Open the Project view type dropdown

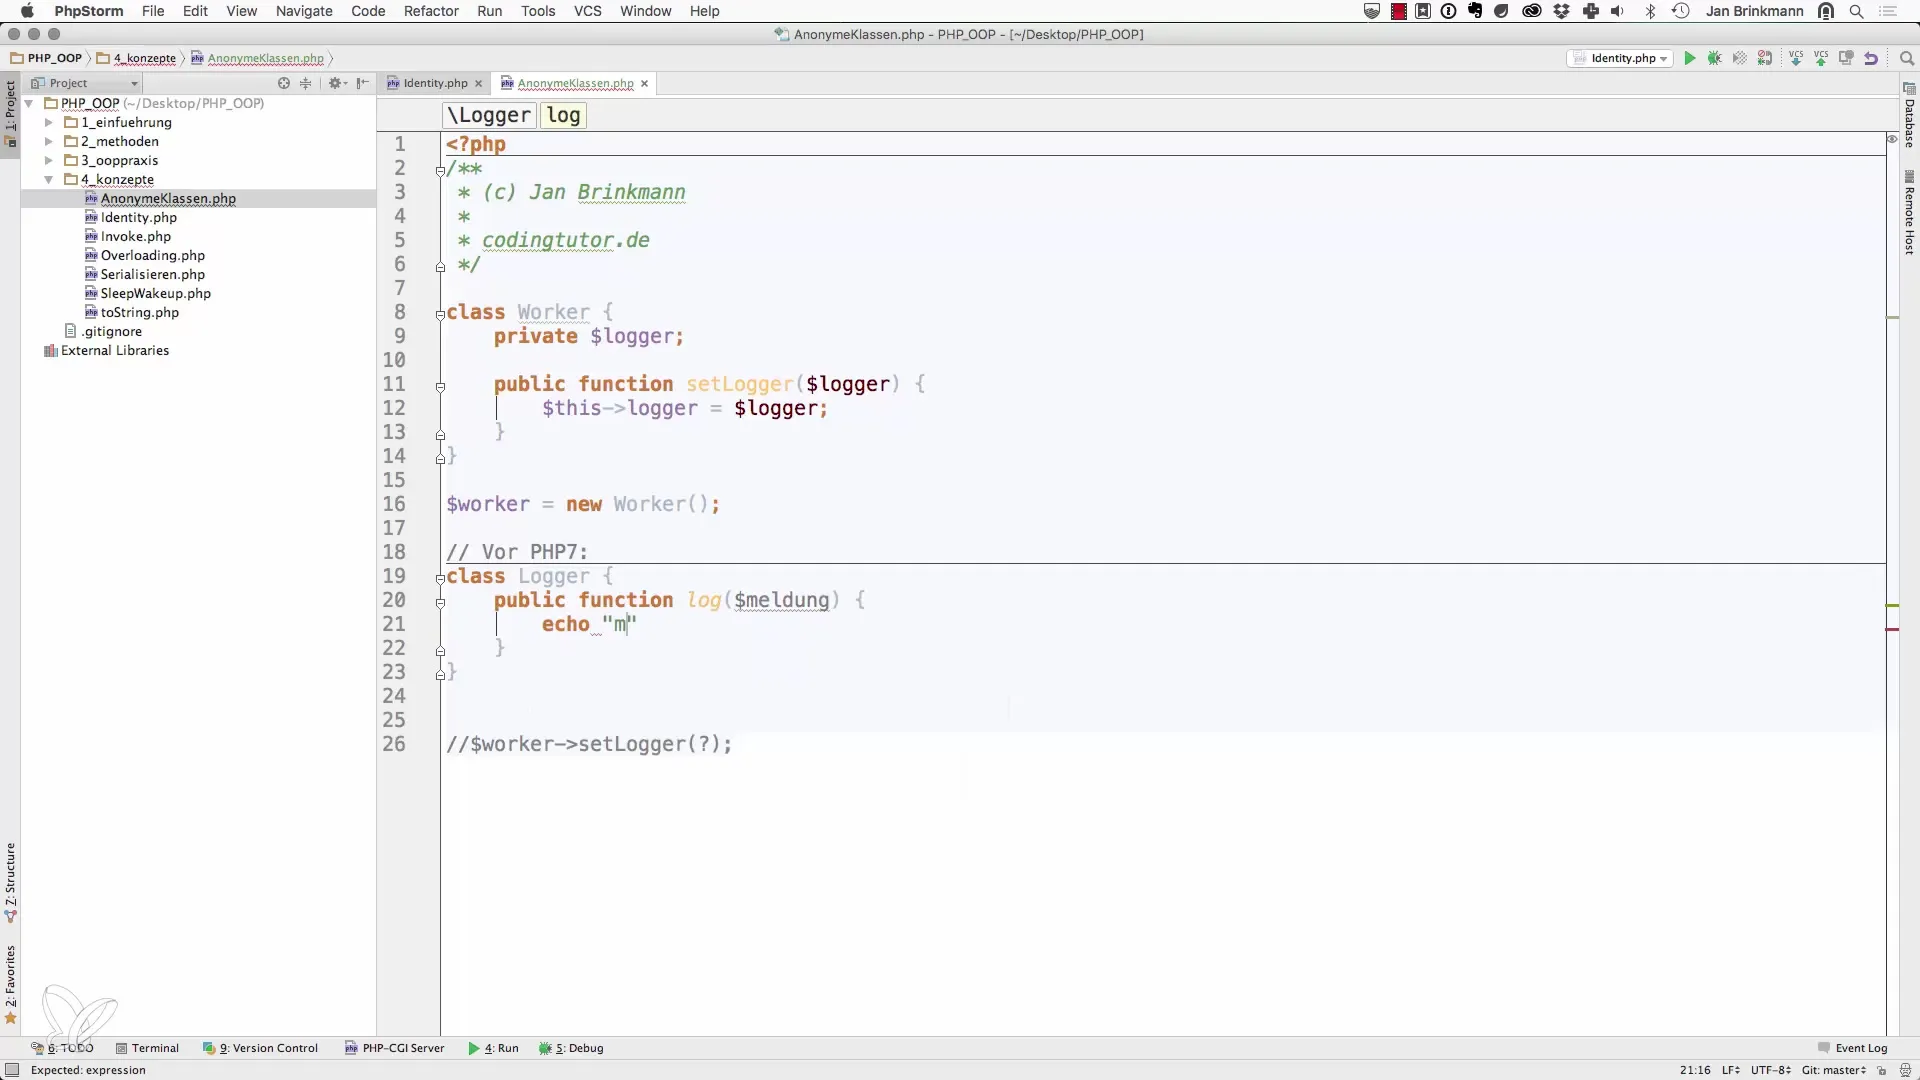pyautogui.click(x=84, y=83)
